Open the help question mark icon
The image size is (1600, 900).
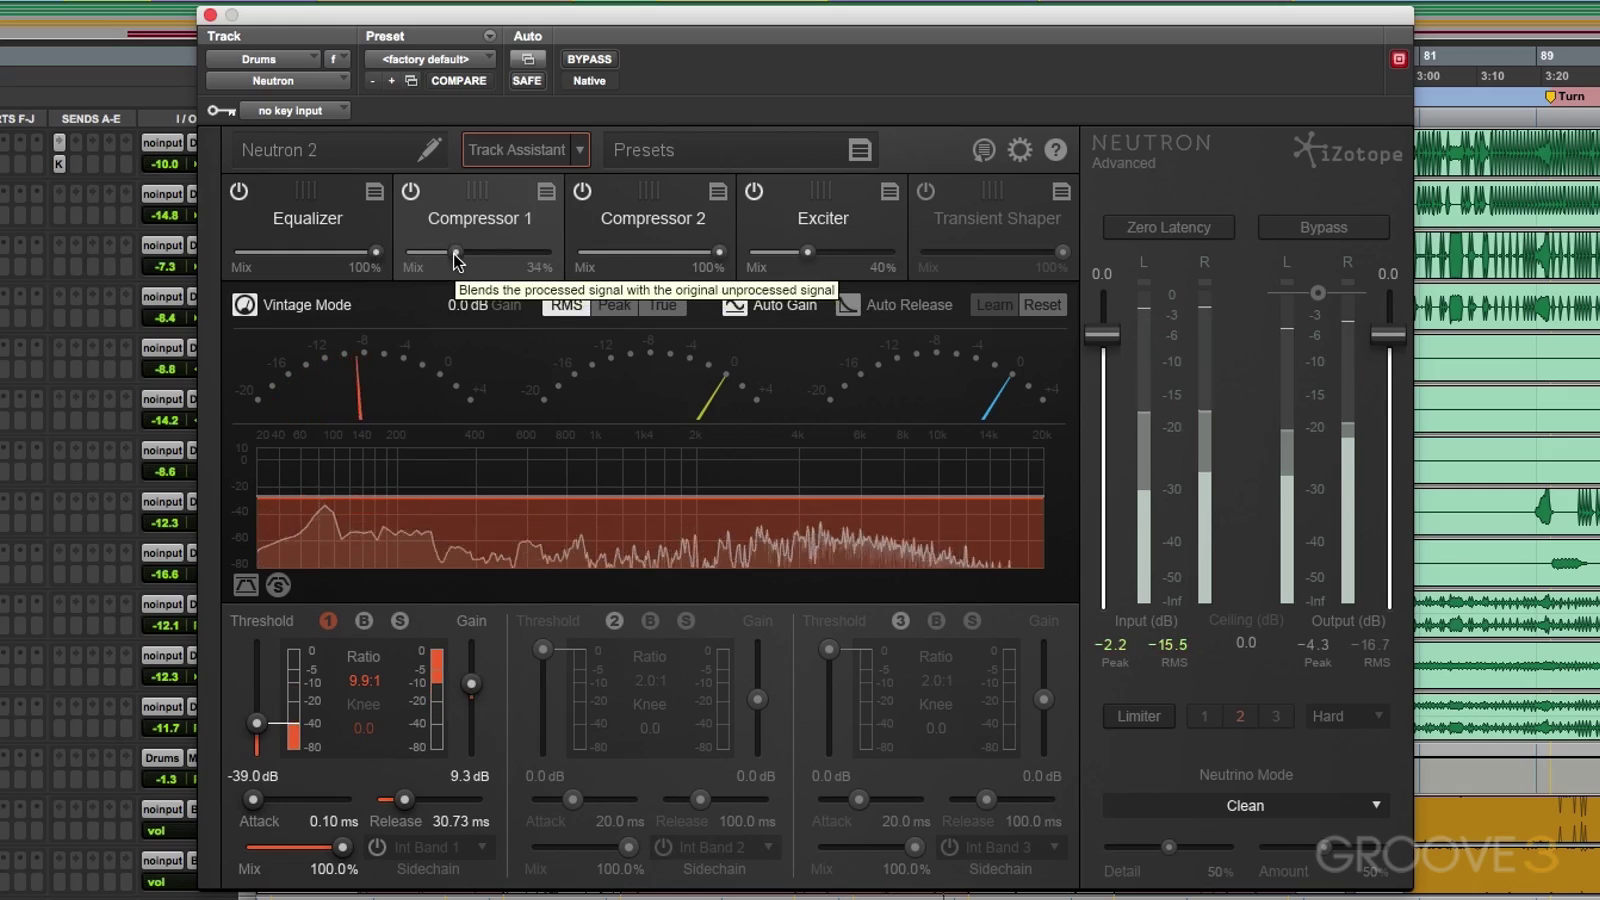click(x=1056, y=150)
